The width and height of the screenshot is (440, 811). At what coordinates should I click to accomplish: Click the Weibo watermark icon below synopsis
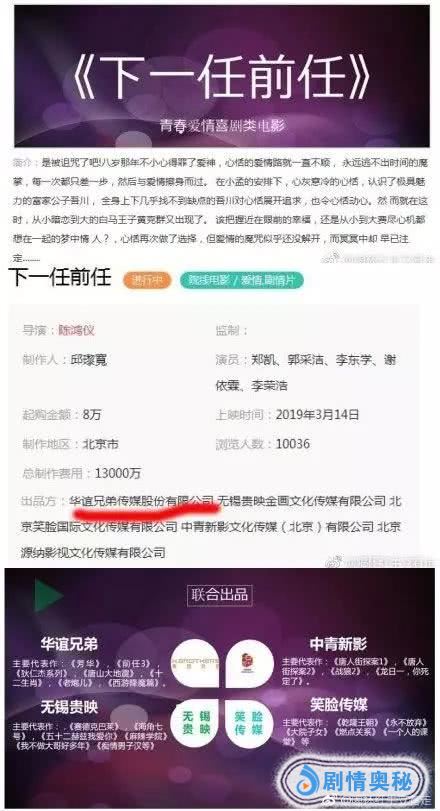pos(332,258)
